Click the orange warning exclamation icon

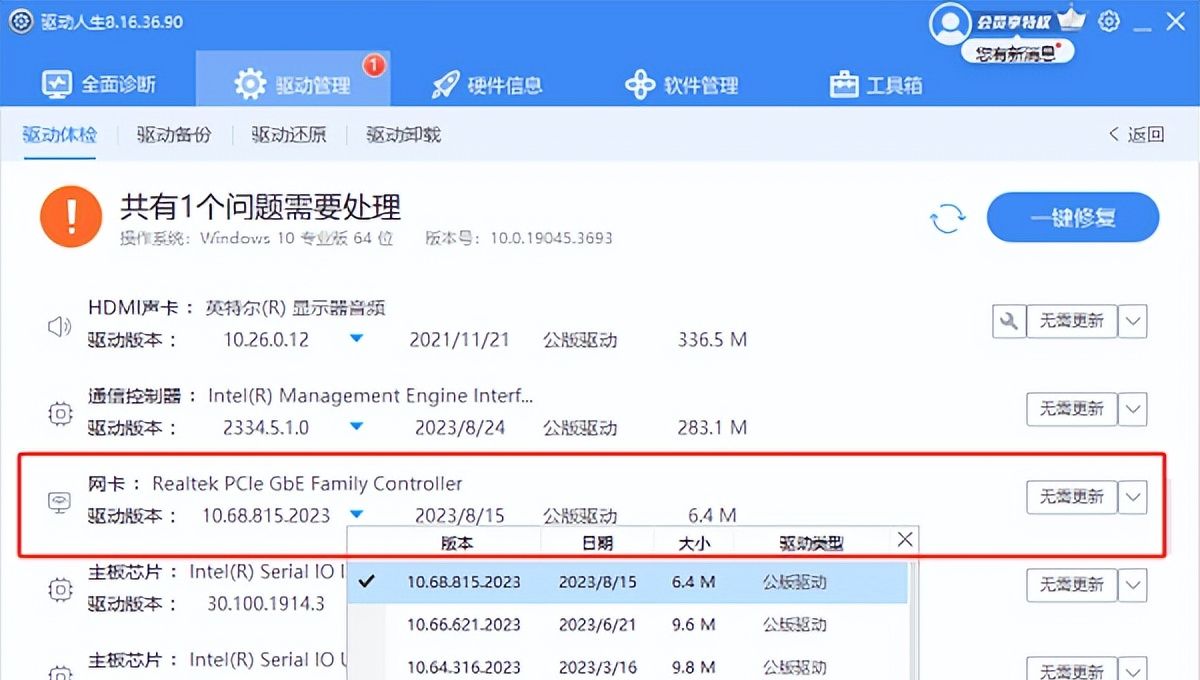coord(70,217)
